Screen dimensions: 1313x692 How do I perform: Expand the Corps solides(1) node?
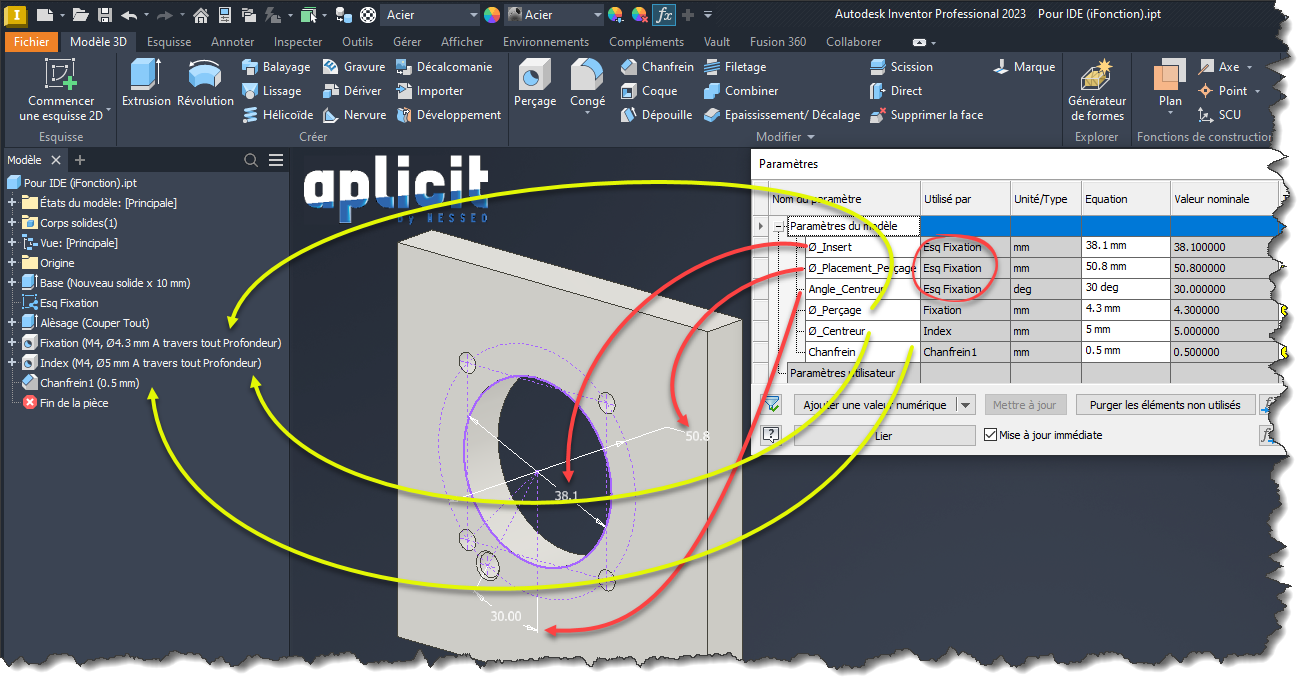(x=12, y=223)
